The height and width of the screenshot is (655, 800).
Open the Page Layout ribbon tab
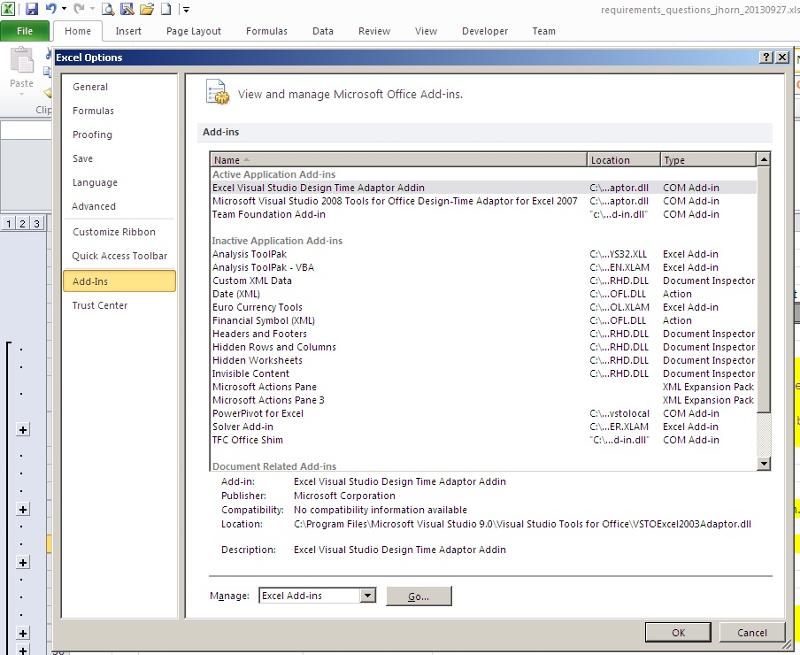(x=193, y=31)
